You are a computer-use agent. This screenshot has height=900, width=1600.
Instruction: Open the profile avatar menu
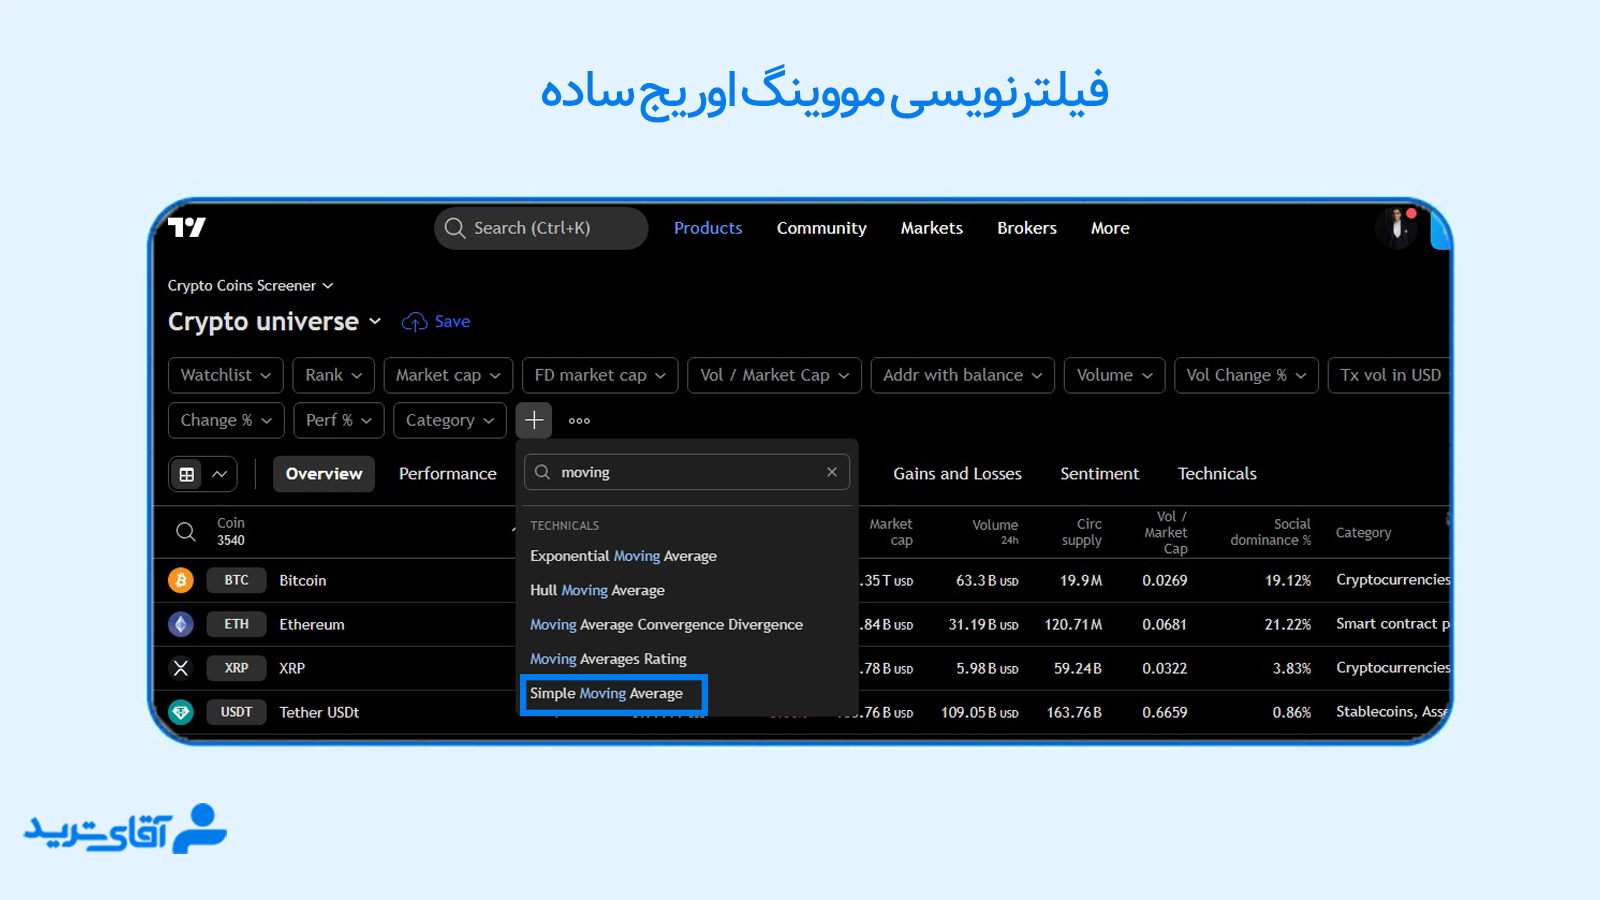point(1396,228)
